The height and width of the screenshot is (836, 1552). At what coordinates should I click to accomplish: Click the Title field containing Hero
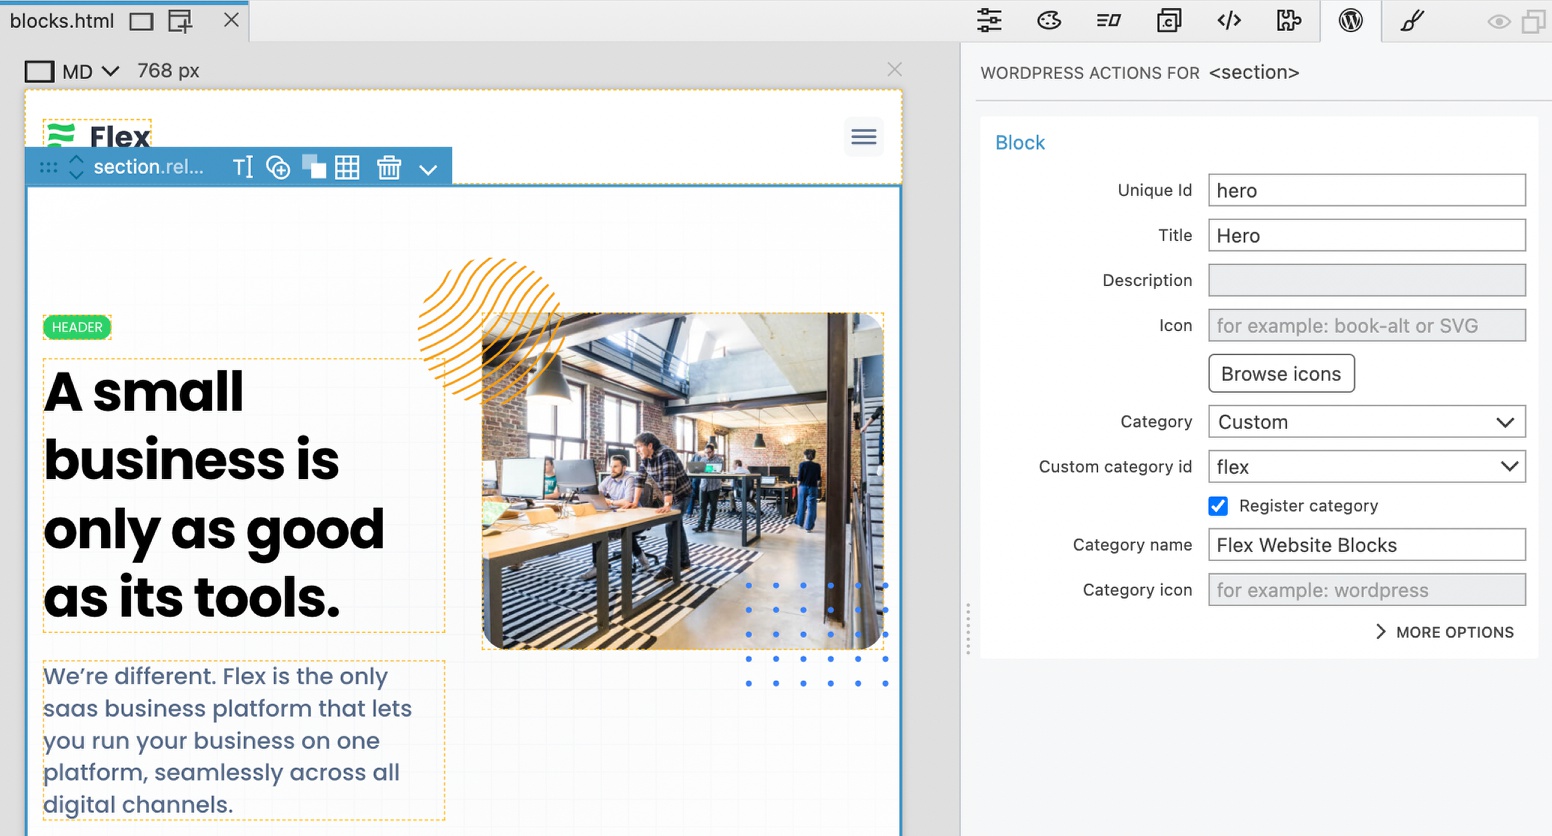click(x=1367, y=235)
